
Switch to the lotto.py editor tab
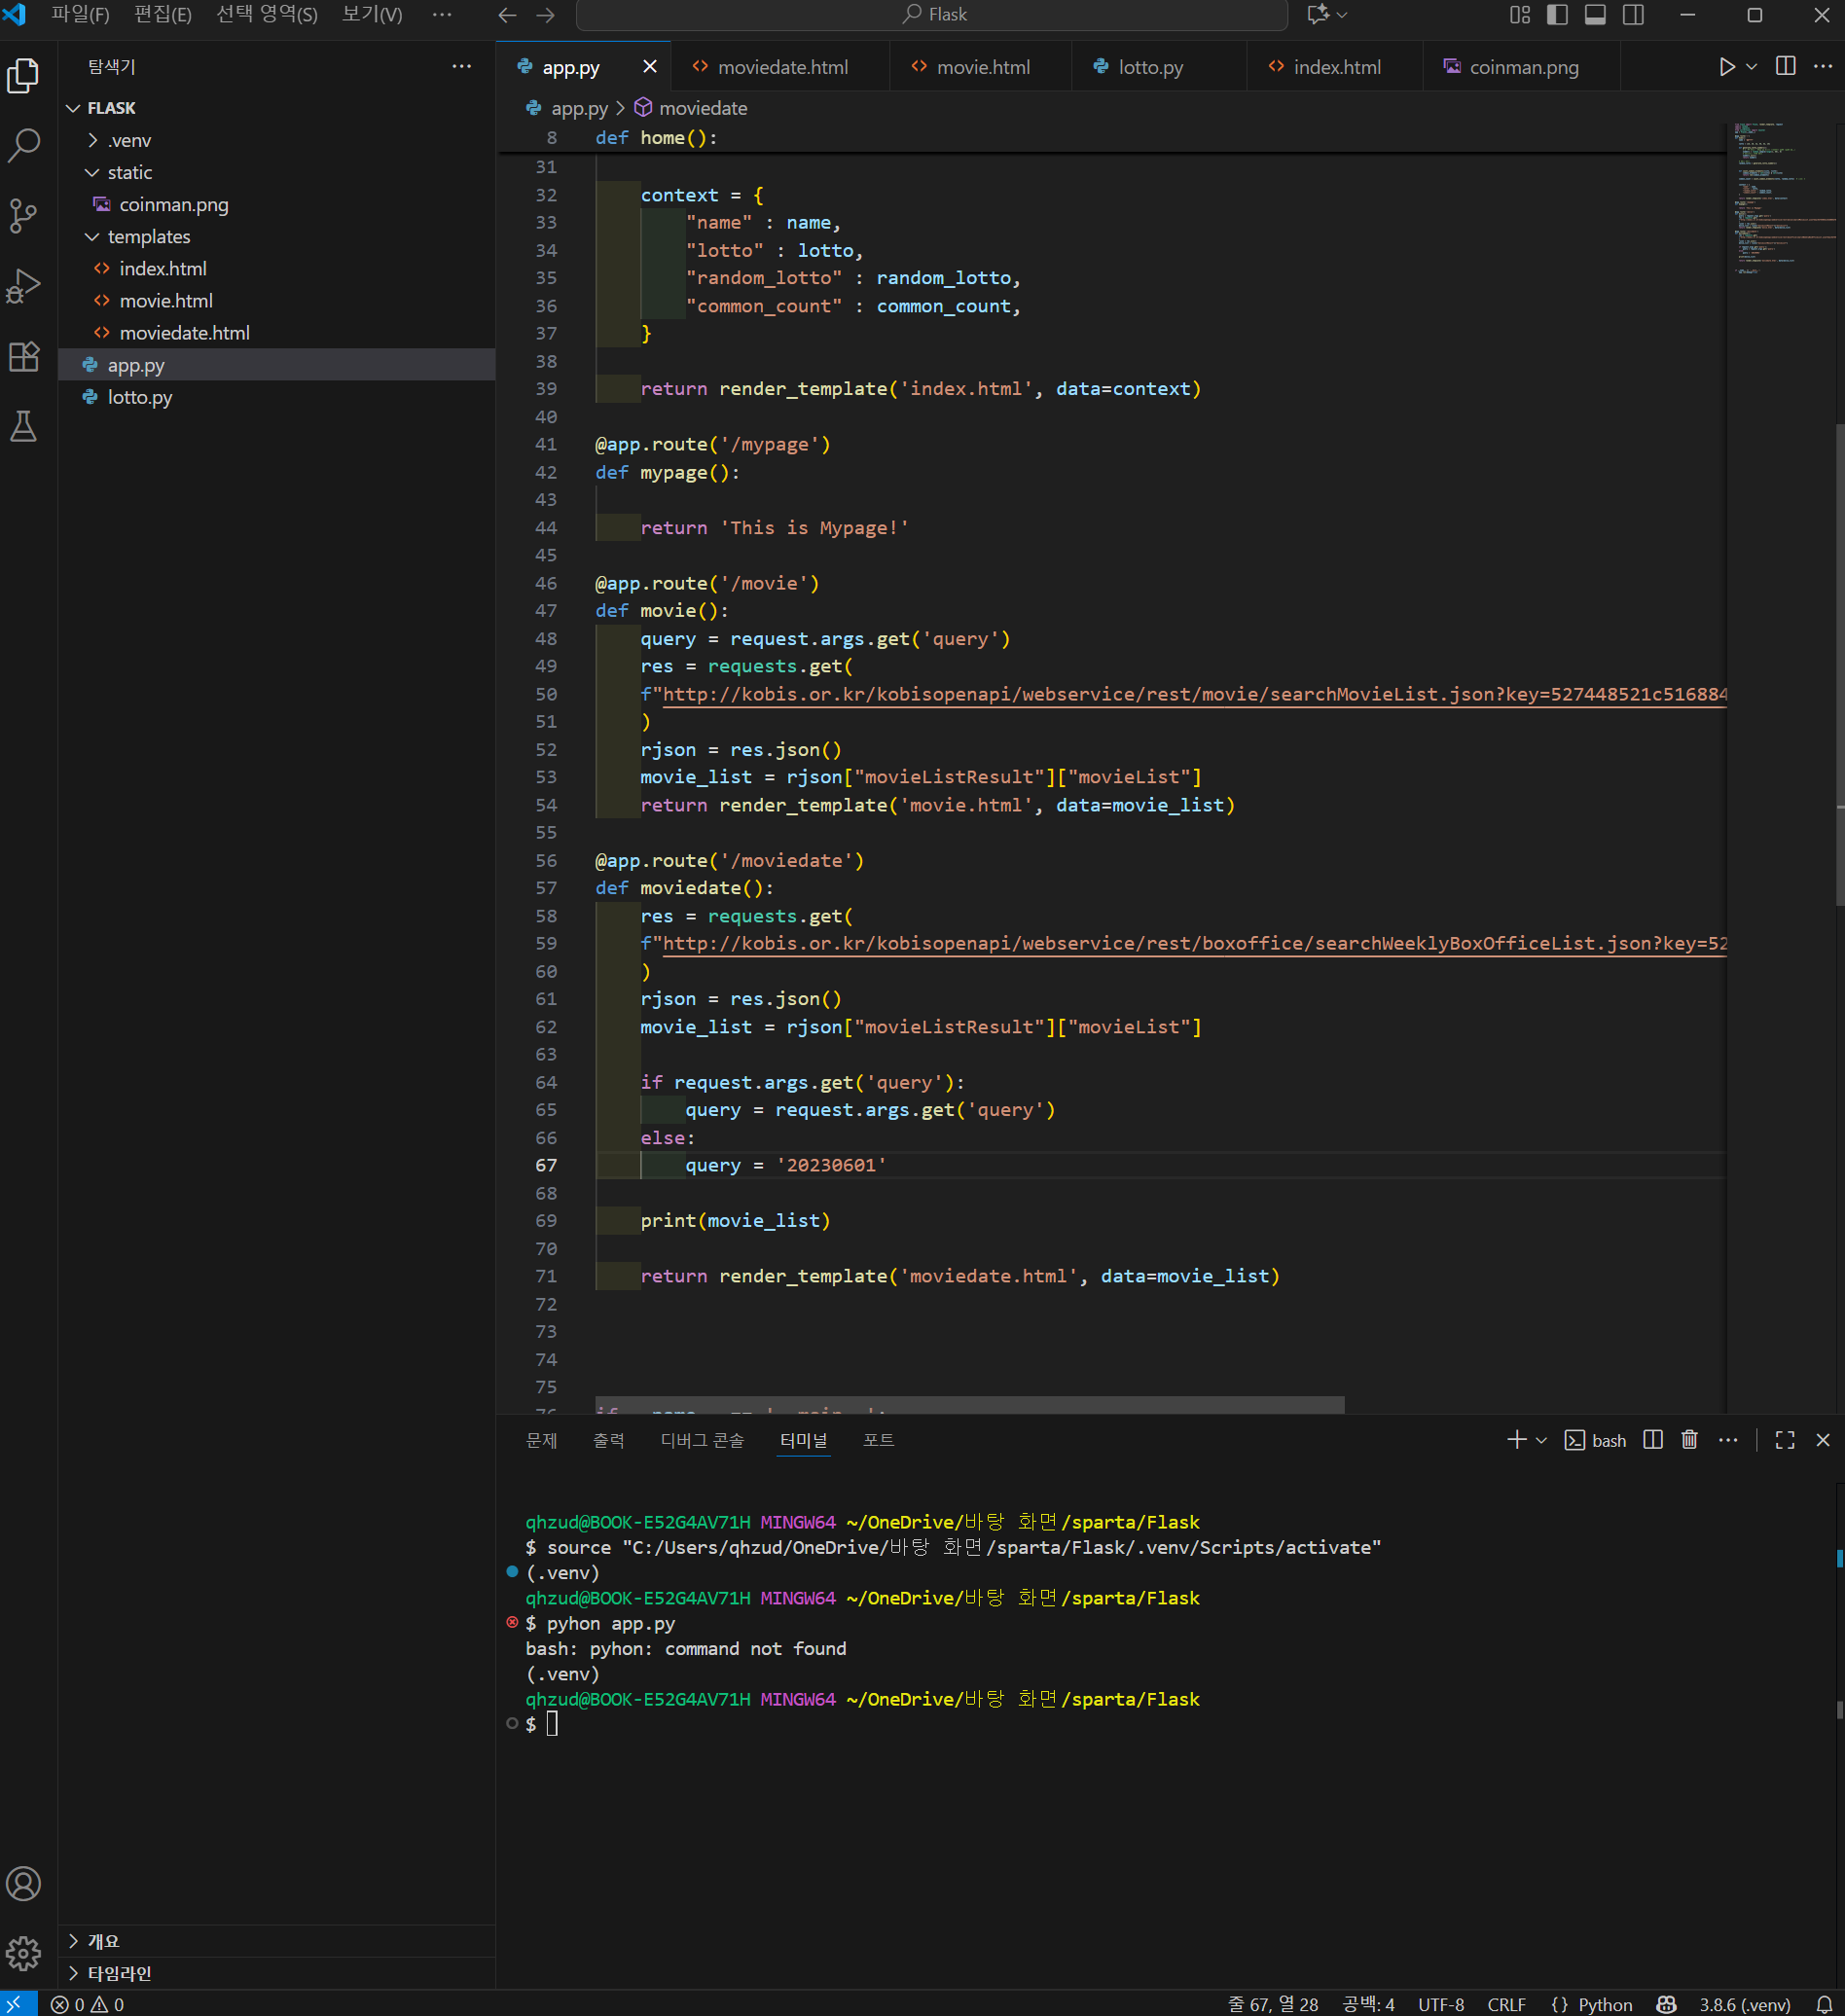1160,67
